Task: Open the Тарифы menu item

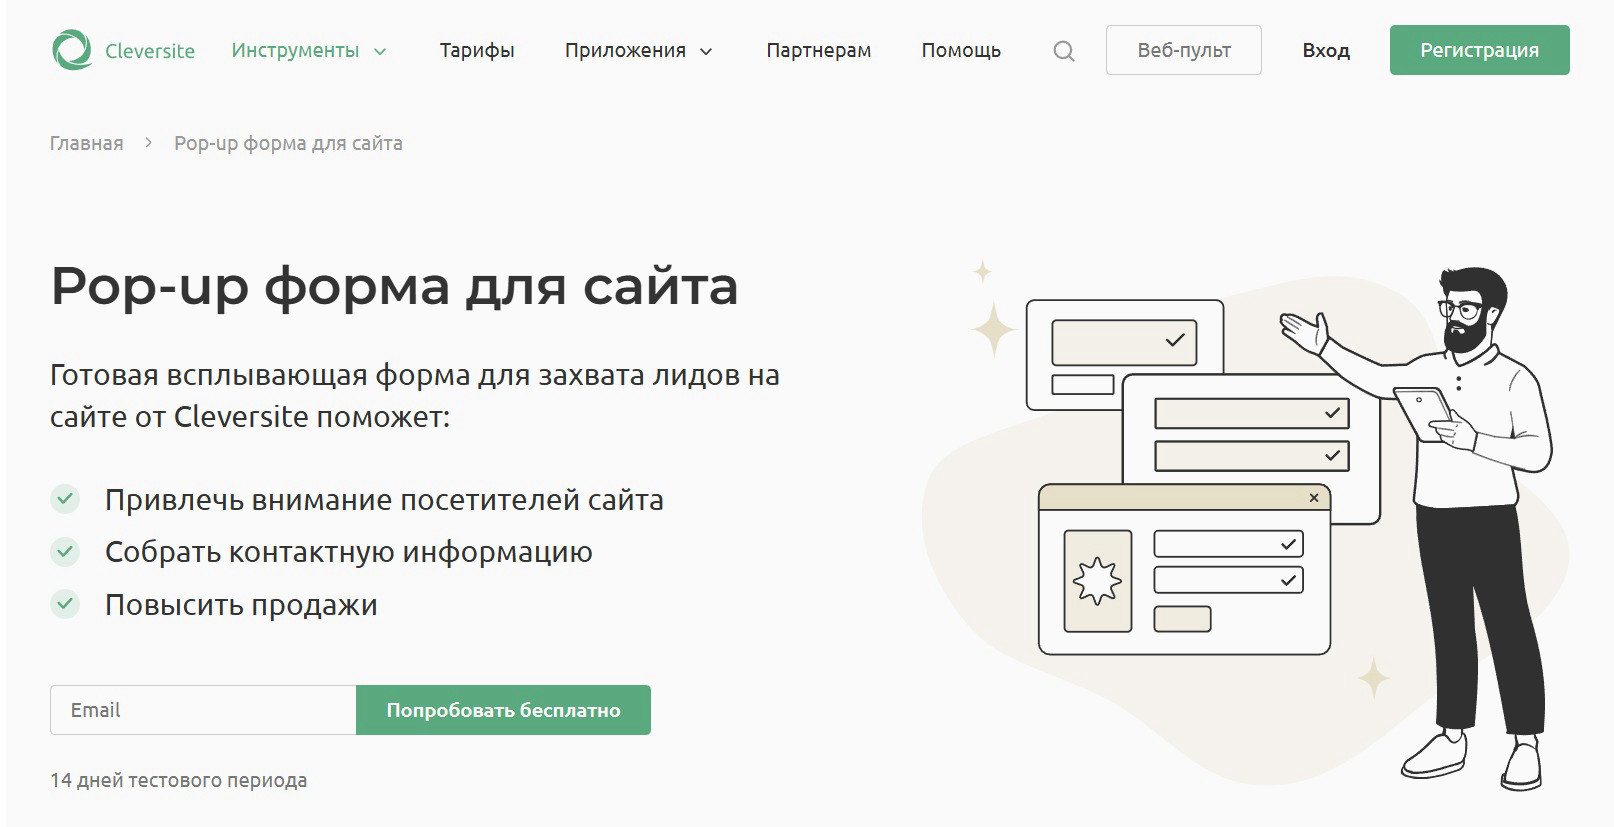Action: click(477, 50)
